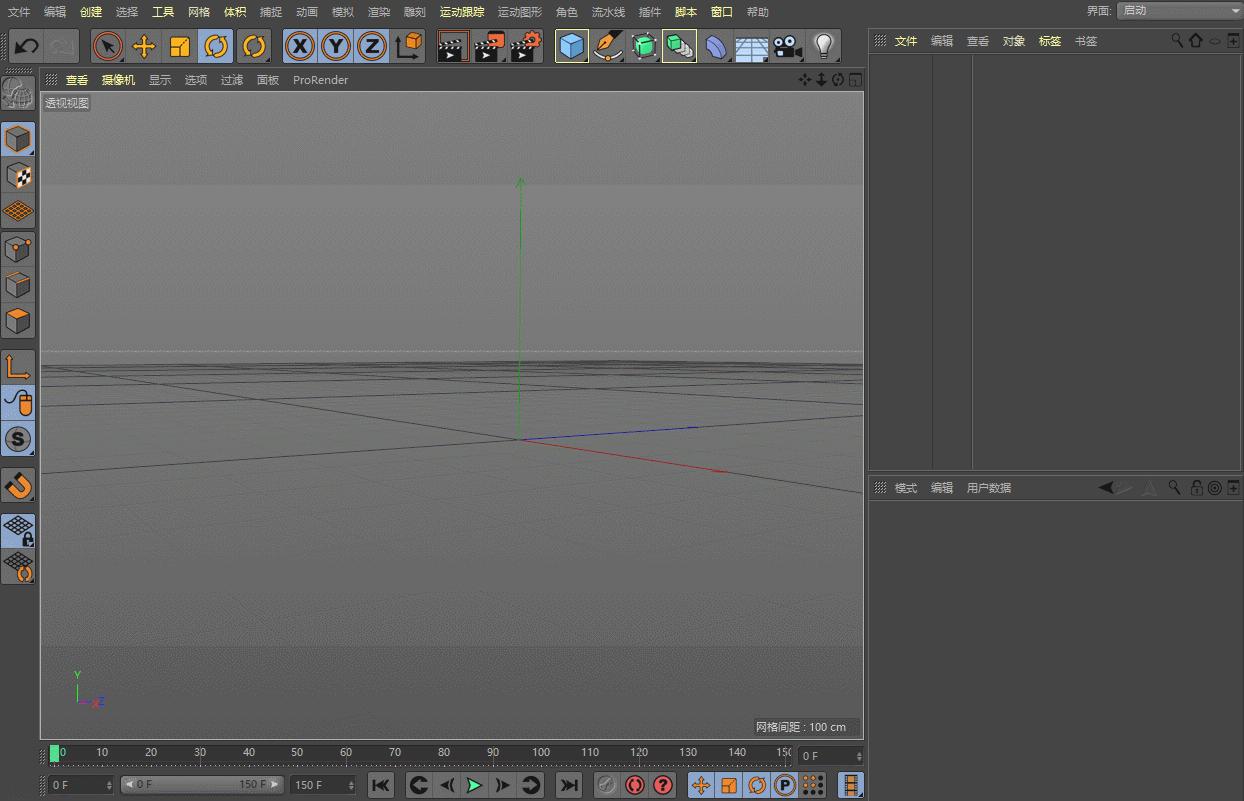Render the active viewport

[x=451, y=46]
